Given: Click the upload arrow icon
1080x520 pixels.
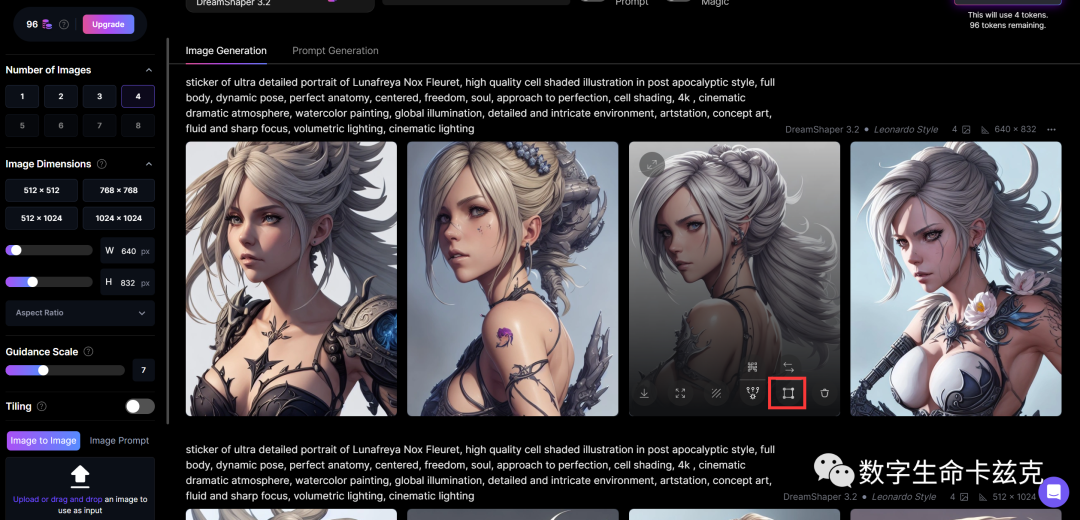Looking at the screenshot, I should (80, 476).
